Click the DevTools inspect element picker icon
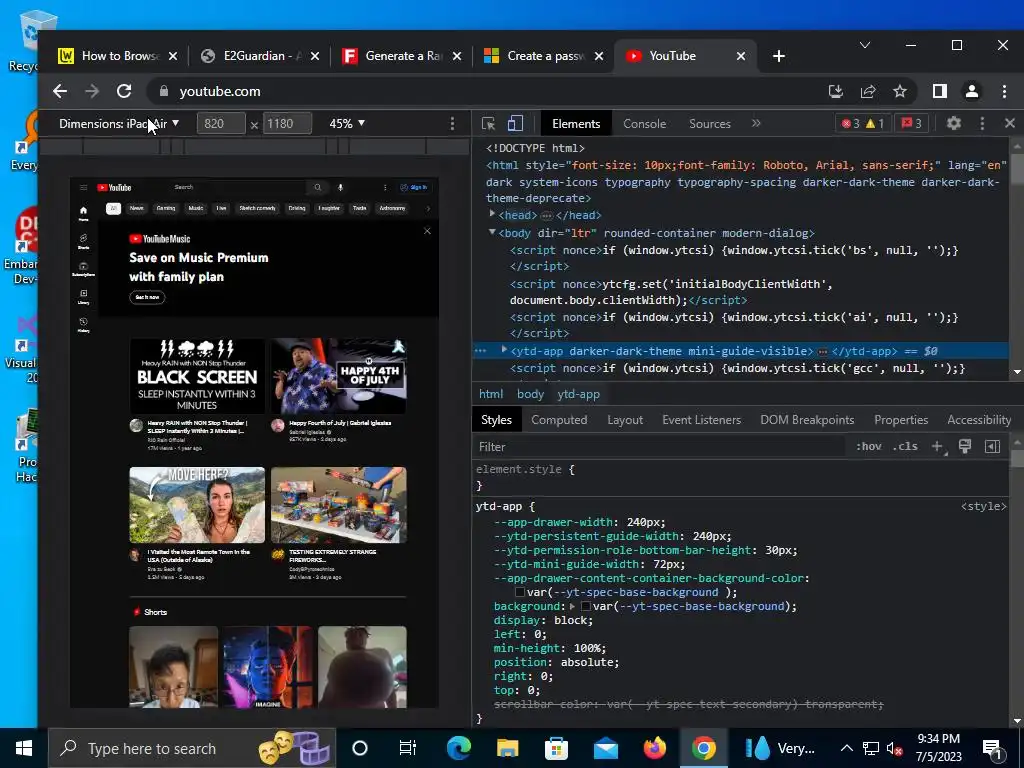The width and height of the screenshot is (1024, 768). tap(488, 123)
